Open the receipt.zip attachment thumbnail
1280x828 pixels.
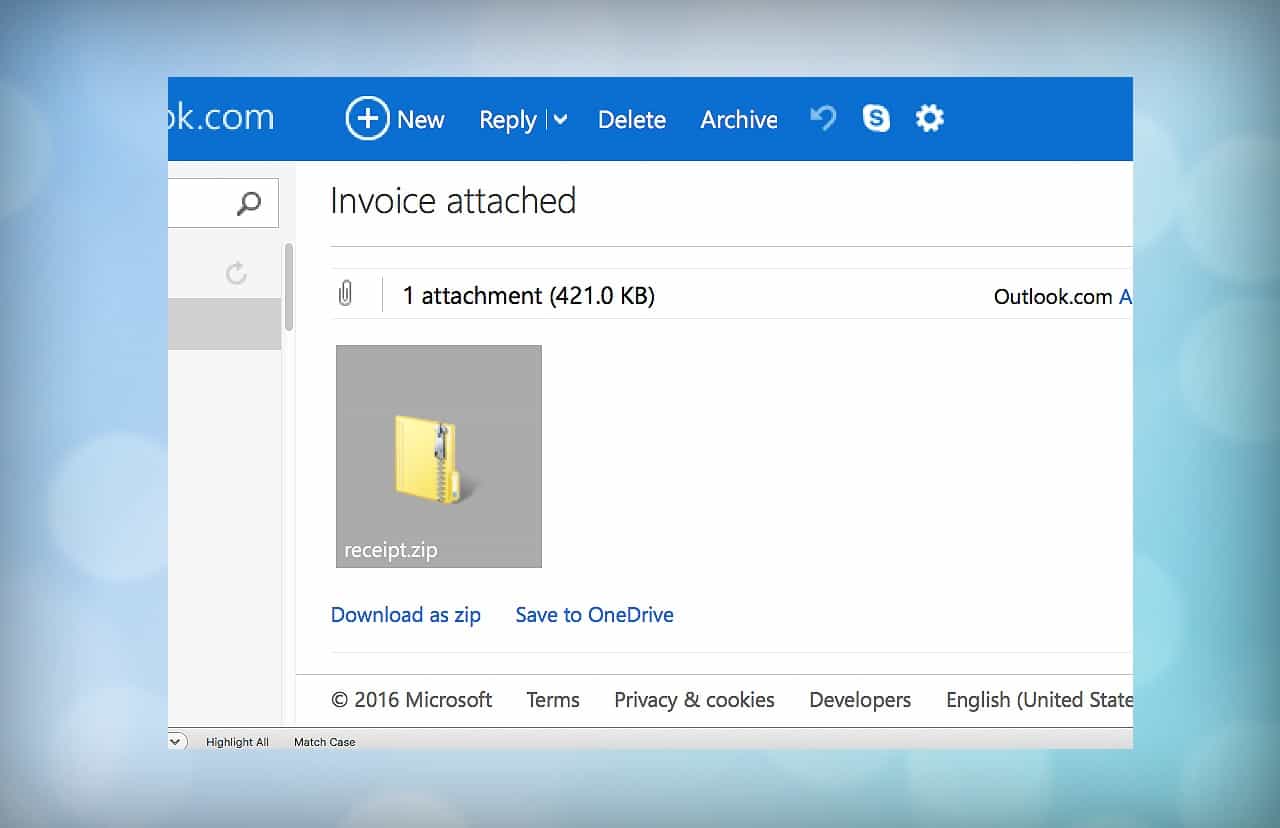[439, 456]
